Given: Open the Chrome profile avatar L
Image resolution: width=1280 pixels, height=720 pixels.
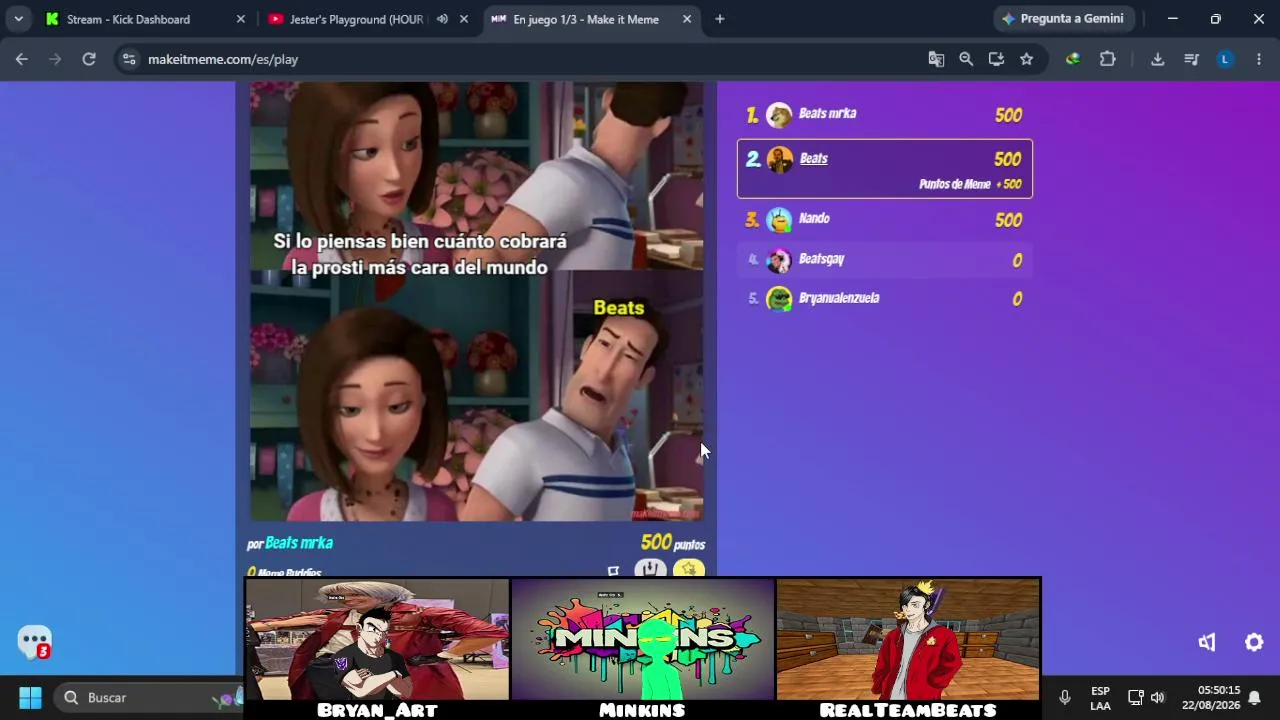Looking at the screenshot, I should pos(1225,59).
